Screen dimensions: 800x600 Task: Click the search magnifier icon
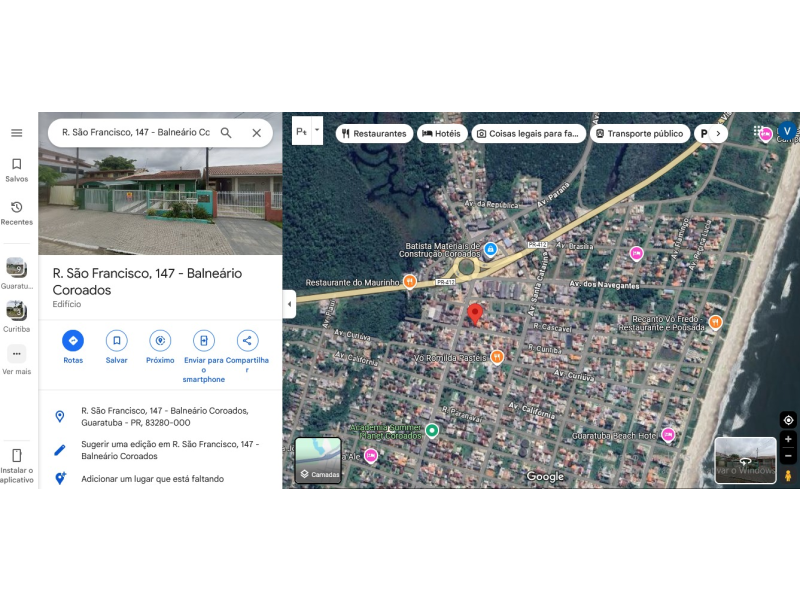226,133
